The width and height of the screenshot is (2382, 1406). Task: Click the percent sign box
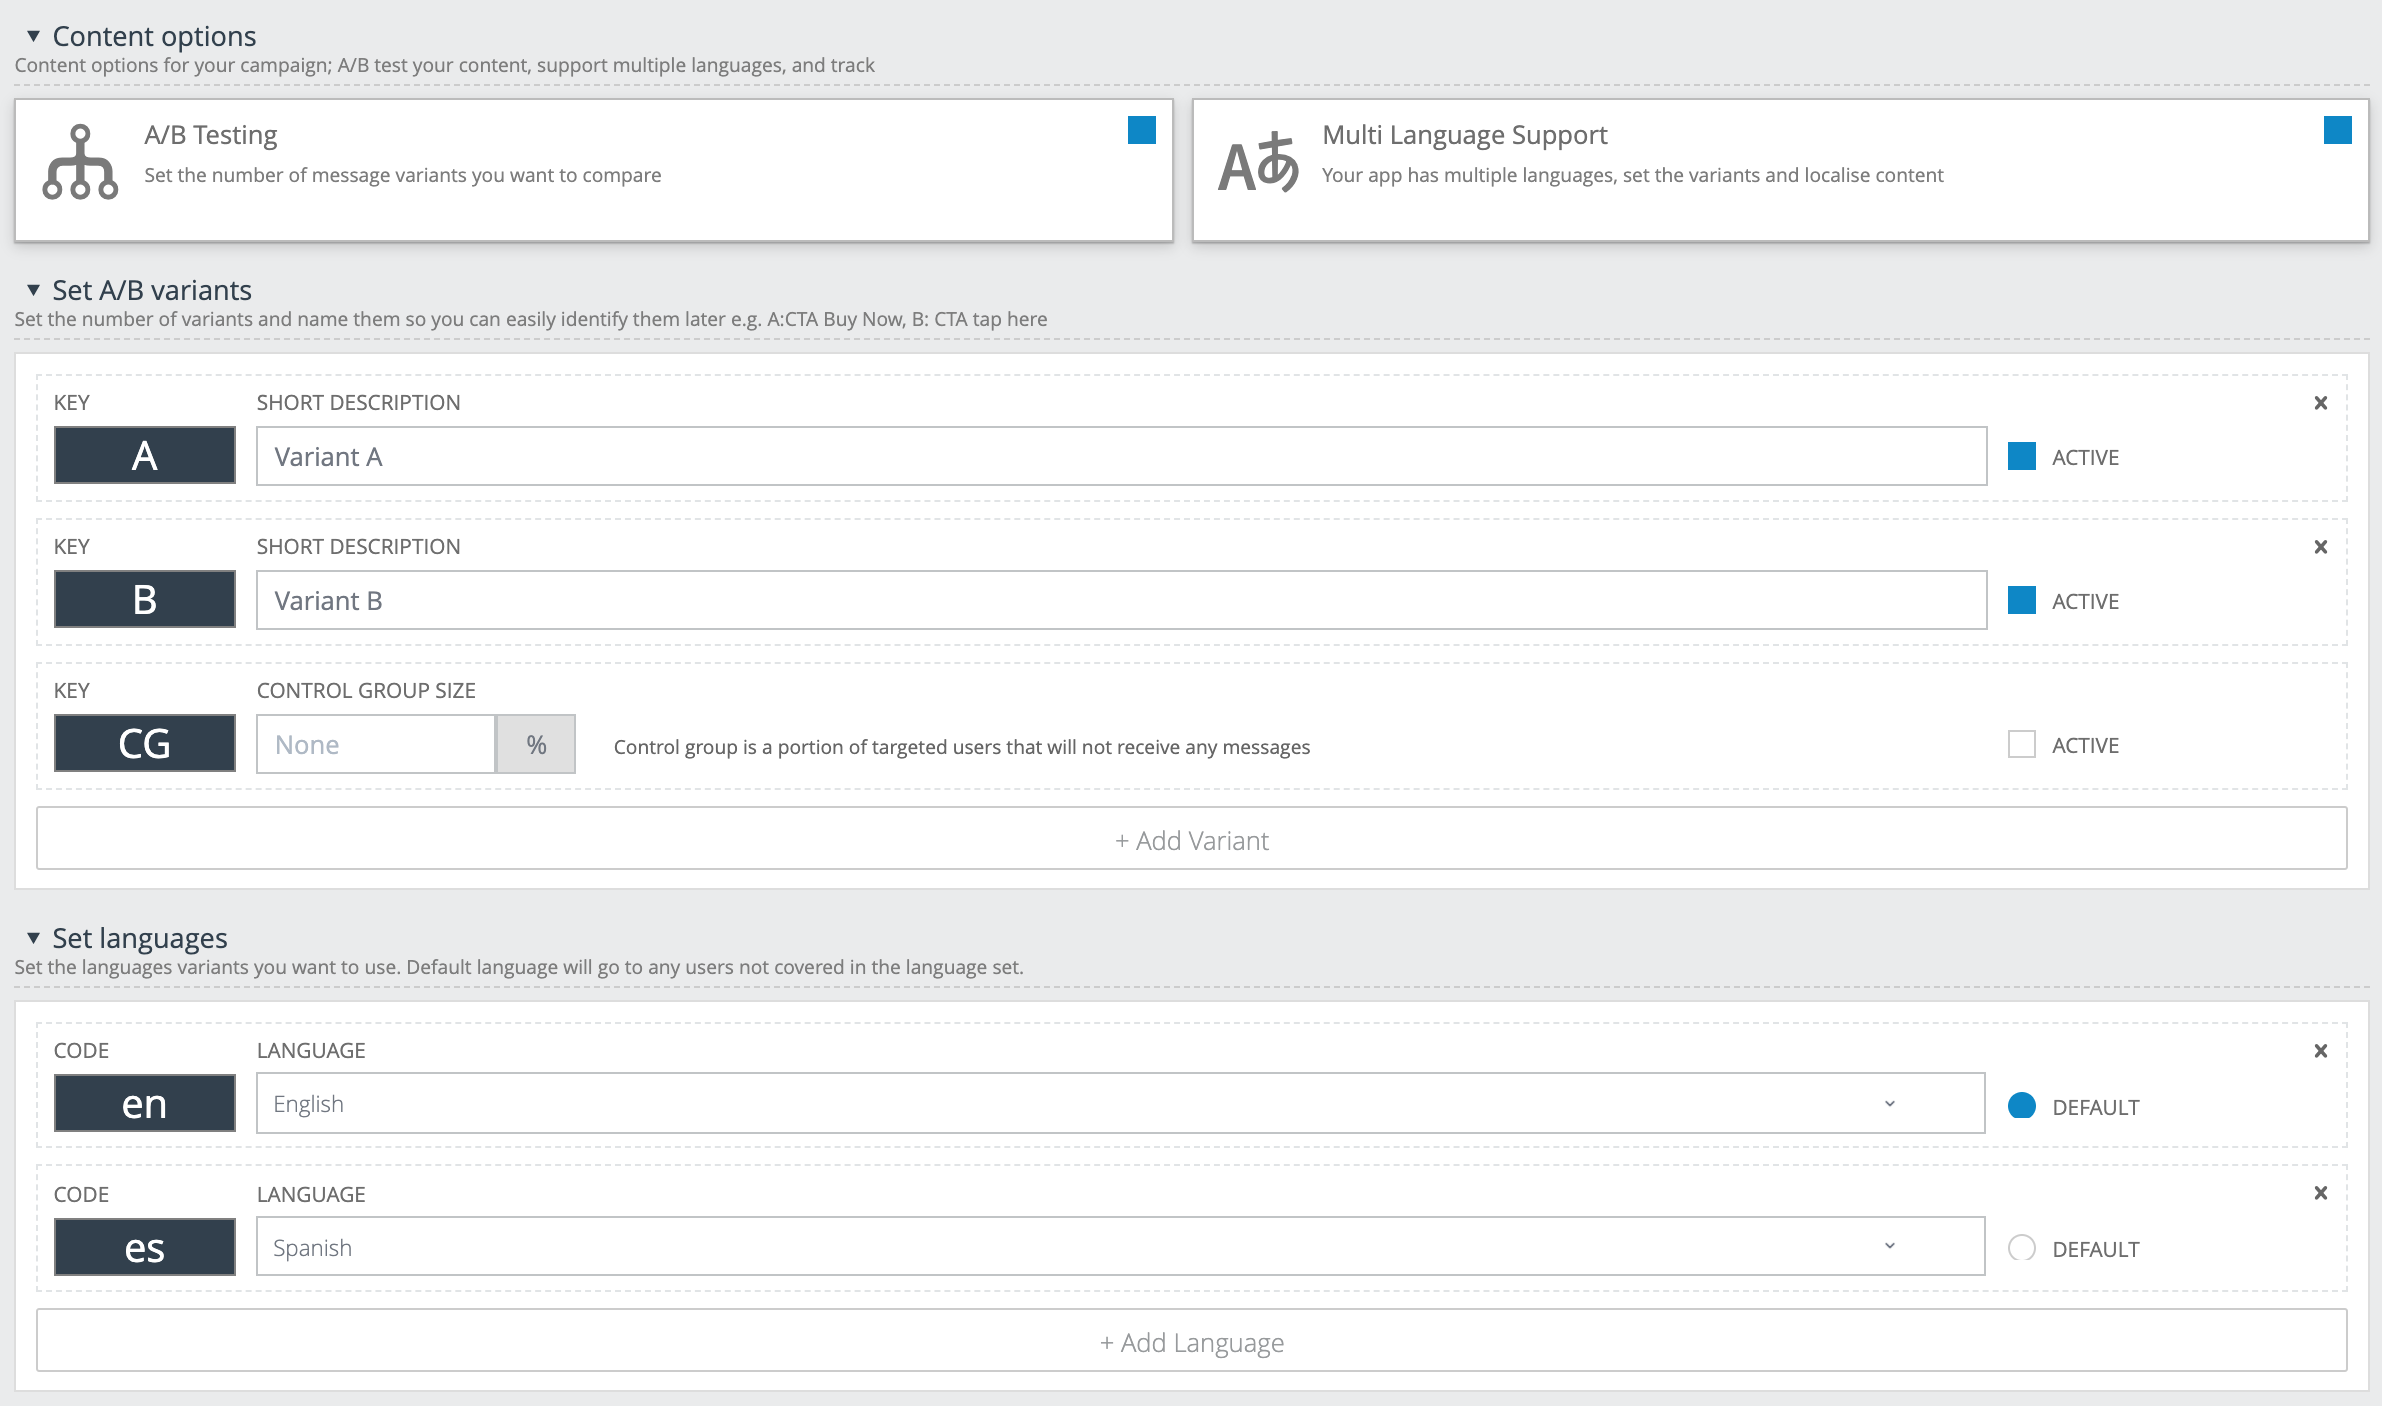(x=536, y=745)
